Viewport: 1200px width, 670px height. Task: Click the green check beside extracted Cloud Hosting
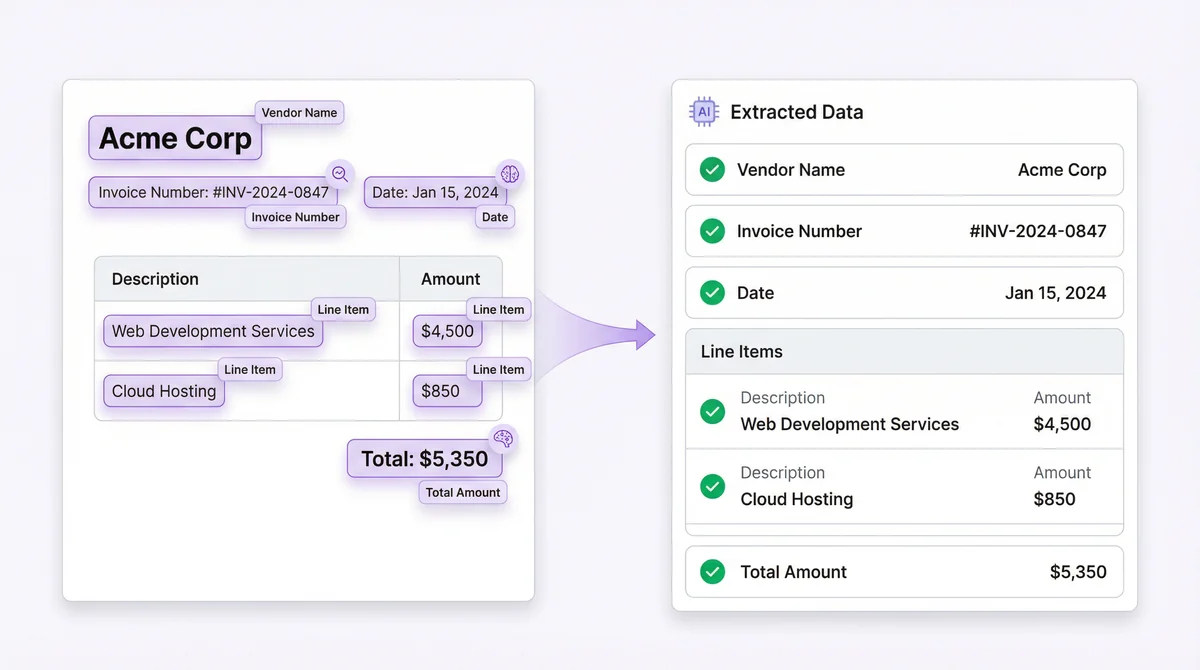point(712,486)
